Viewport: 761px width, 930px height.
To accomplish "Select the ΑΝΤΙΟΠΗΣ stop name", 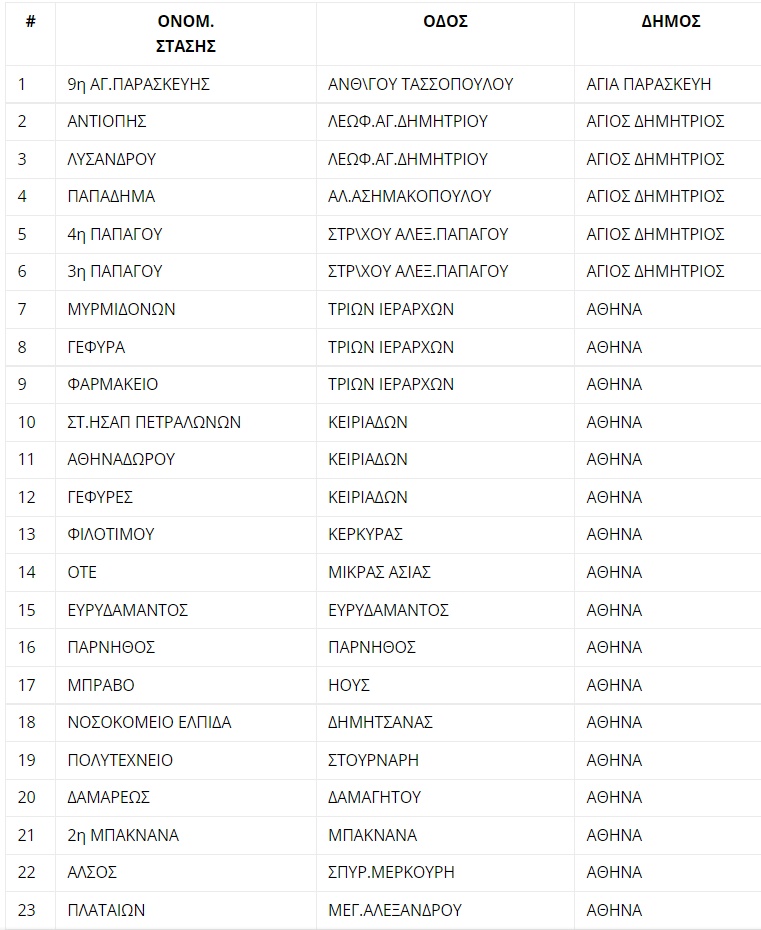I will [x=107, y=122].
